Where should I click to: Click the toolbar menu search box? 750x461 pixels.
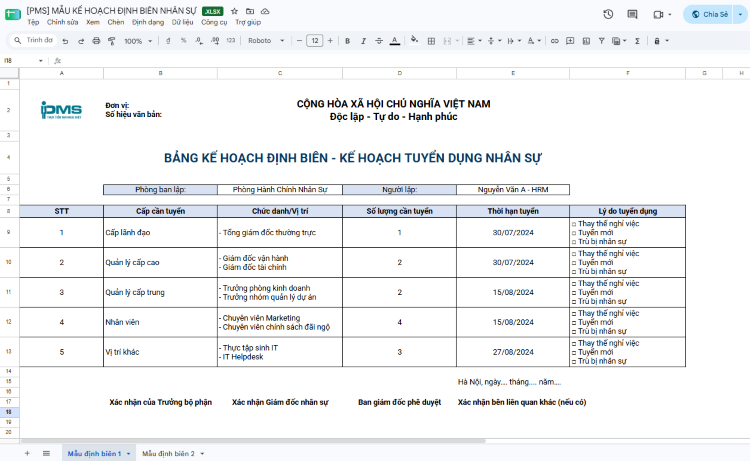tap(33, 41)
